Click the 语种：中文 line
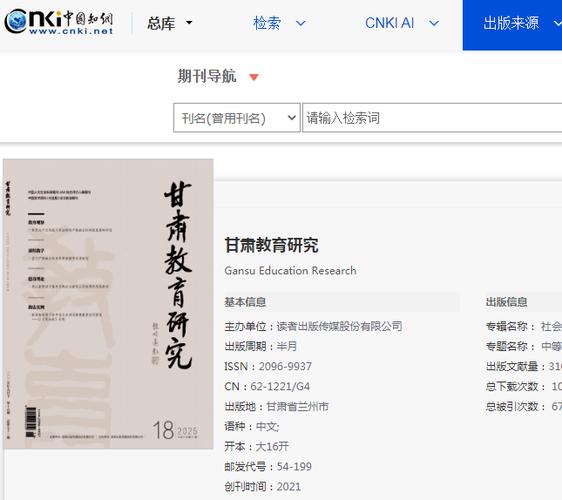Screen dimensions: 562x500 252,427
